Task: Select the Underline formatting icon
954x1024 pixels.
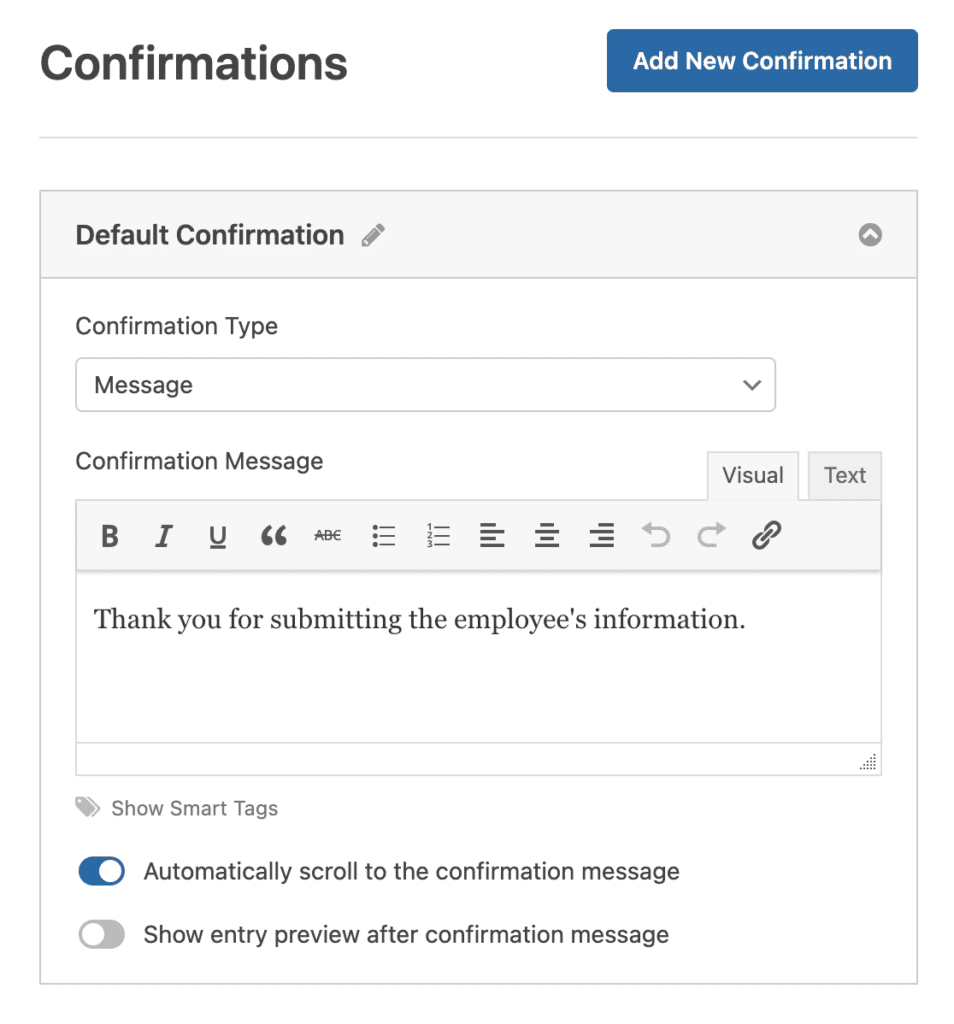Action: [x=217, y=536]
